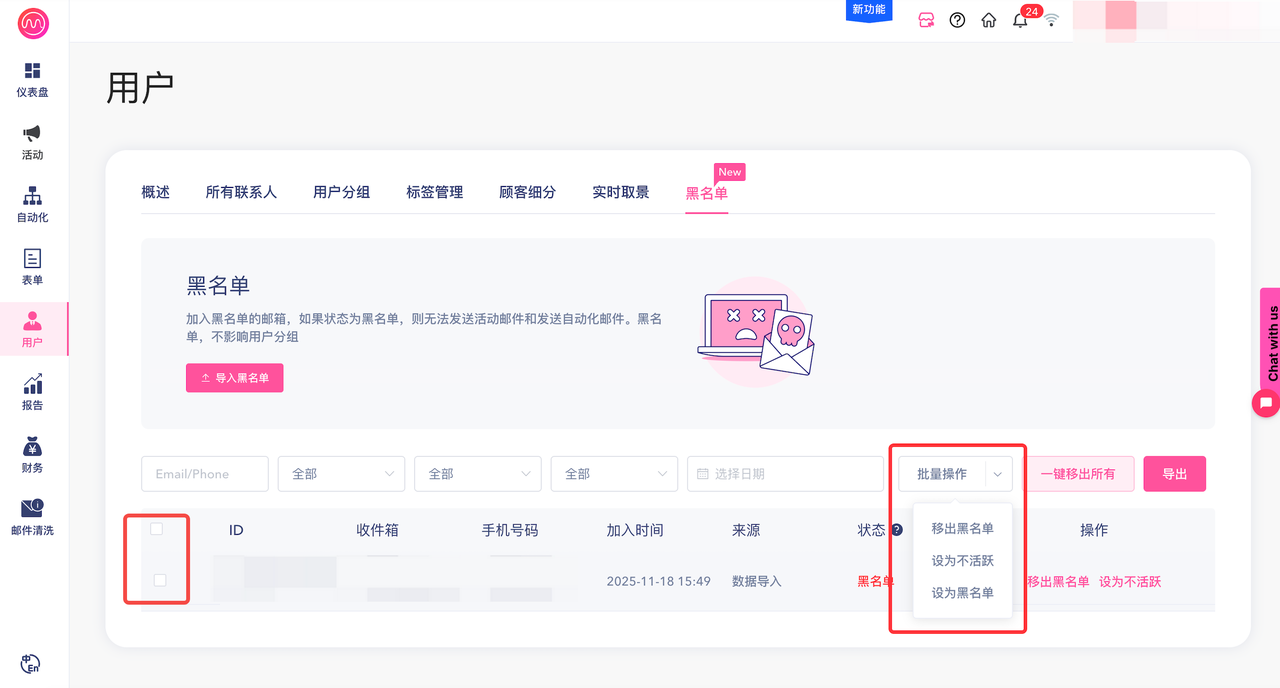This screenshot has height=688, width=1280.
Task: Open the first 全部 filter dropdown
Action: point(341,474)
